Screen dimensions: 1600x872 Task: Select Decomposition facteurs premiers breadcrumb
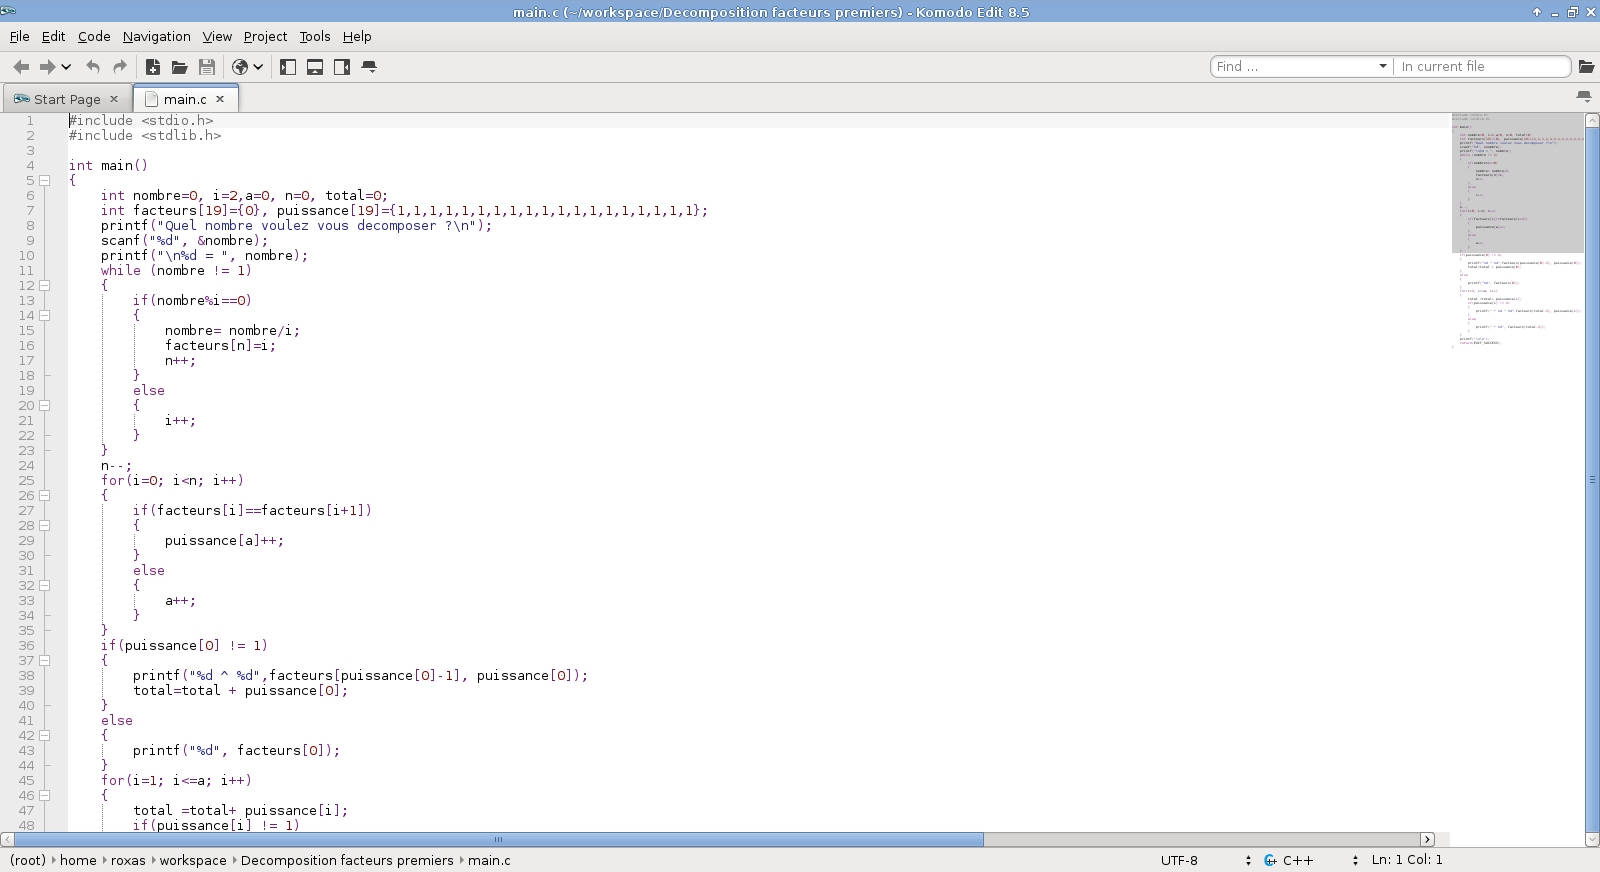coord(347,860)
